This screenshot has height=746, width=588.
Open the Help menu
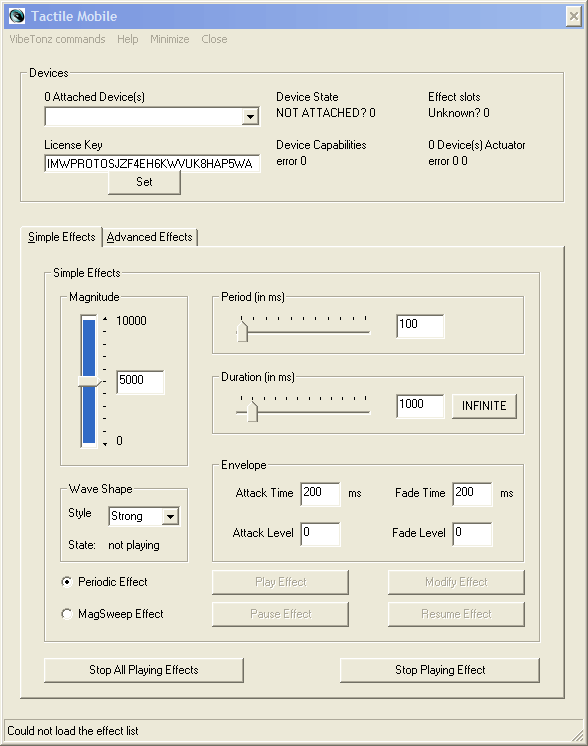[127, 39]
